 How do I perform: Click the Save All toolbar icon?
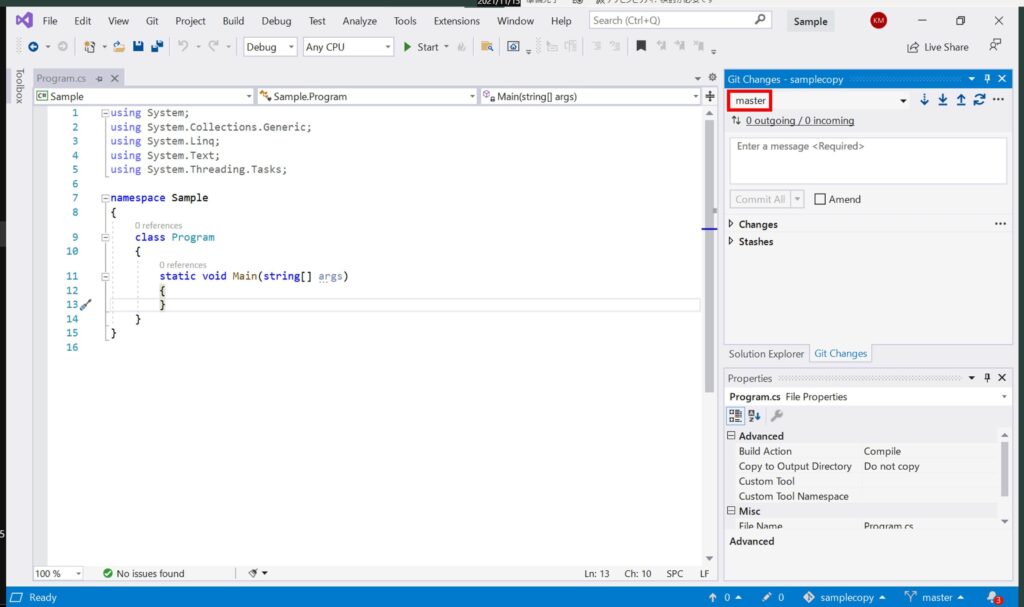click(x=155, y=46)
